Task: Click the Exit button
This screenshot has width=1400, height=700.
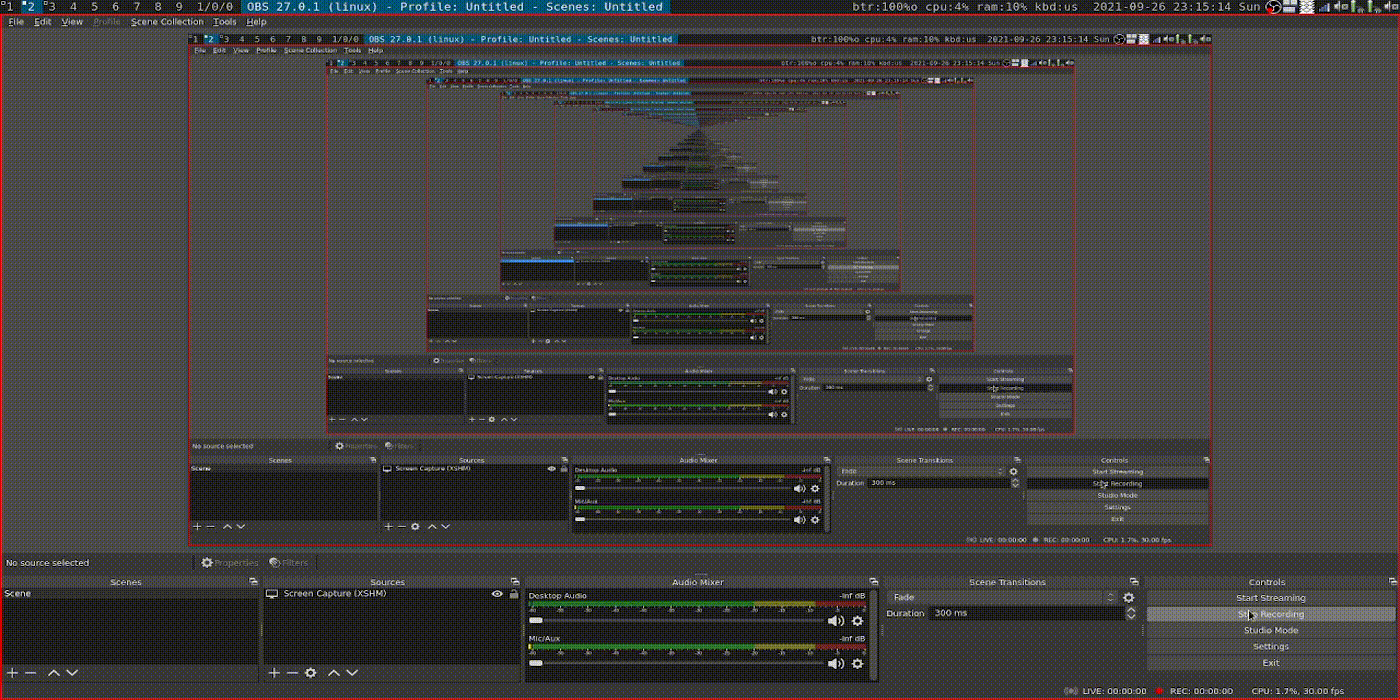Action: (x=1270, y=662)
